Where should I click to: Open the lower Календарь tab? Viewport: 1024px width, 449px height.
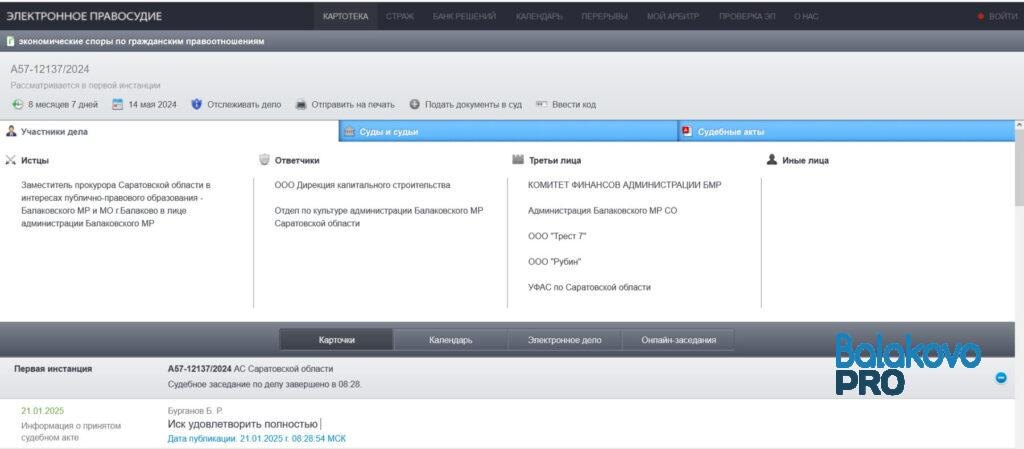pyautogui.click(x=451, y=340)
